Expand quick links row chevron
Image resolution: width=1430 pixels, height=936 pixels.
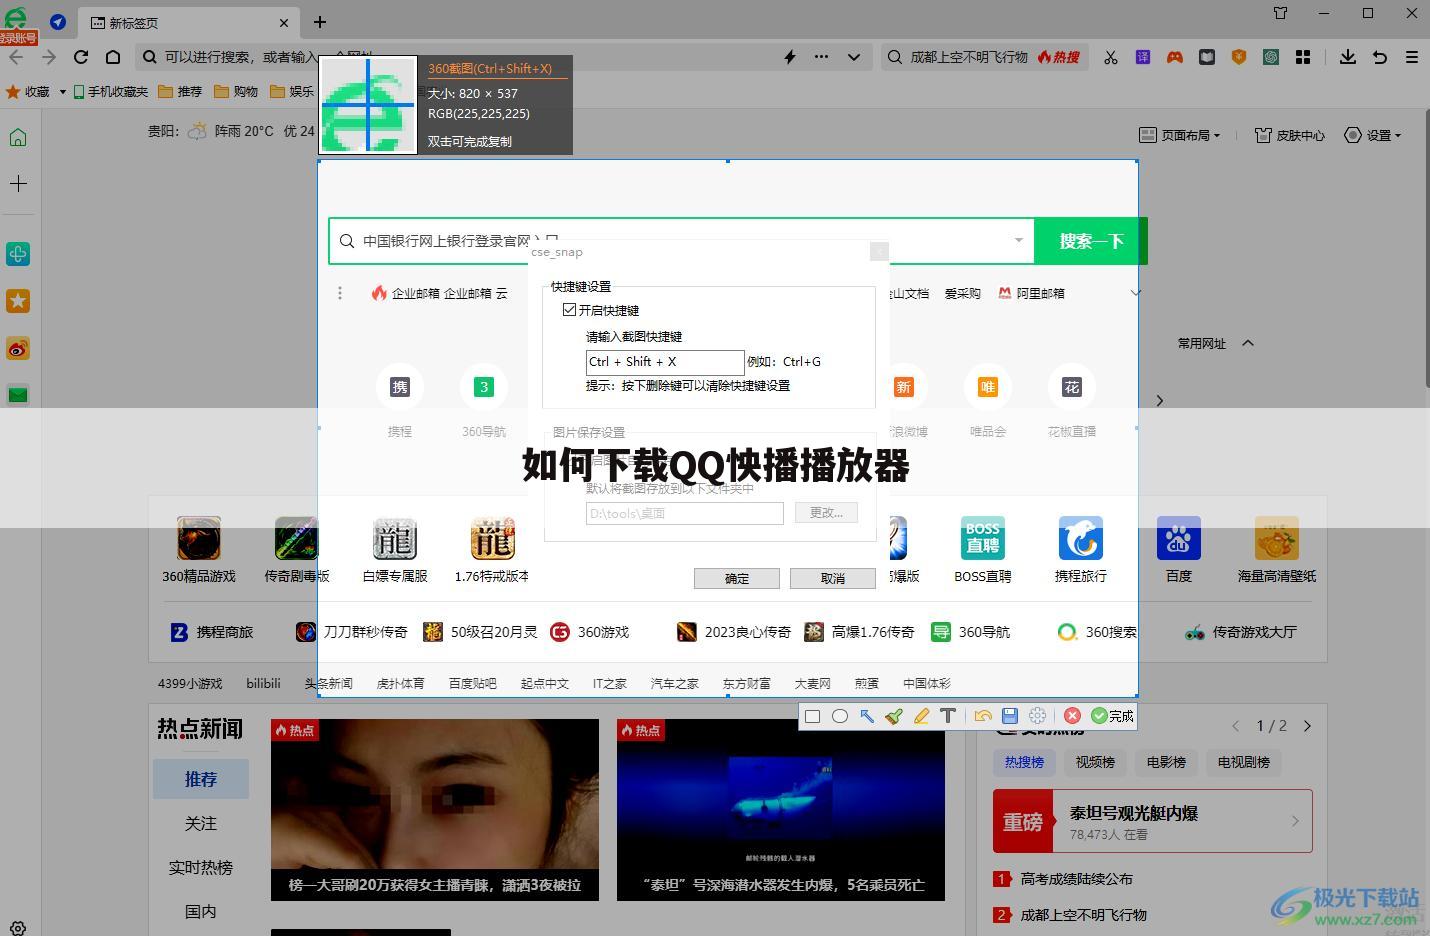tap(1135, 293)
